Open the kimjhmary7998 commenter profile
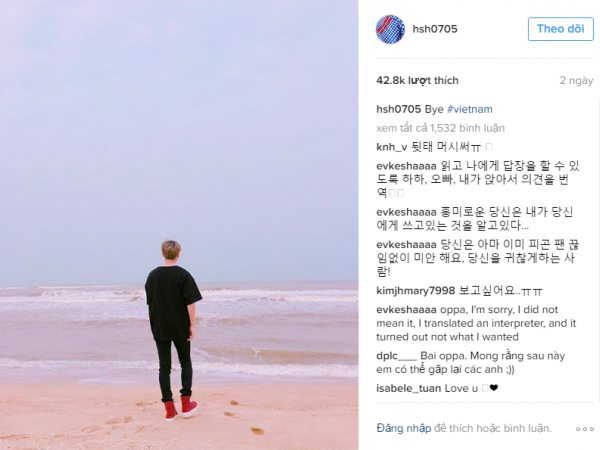Screen dimensions: 600x450 coord(416,291)
